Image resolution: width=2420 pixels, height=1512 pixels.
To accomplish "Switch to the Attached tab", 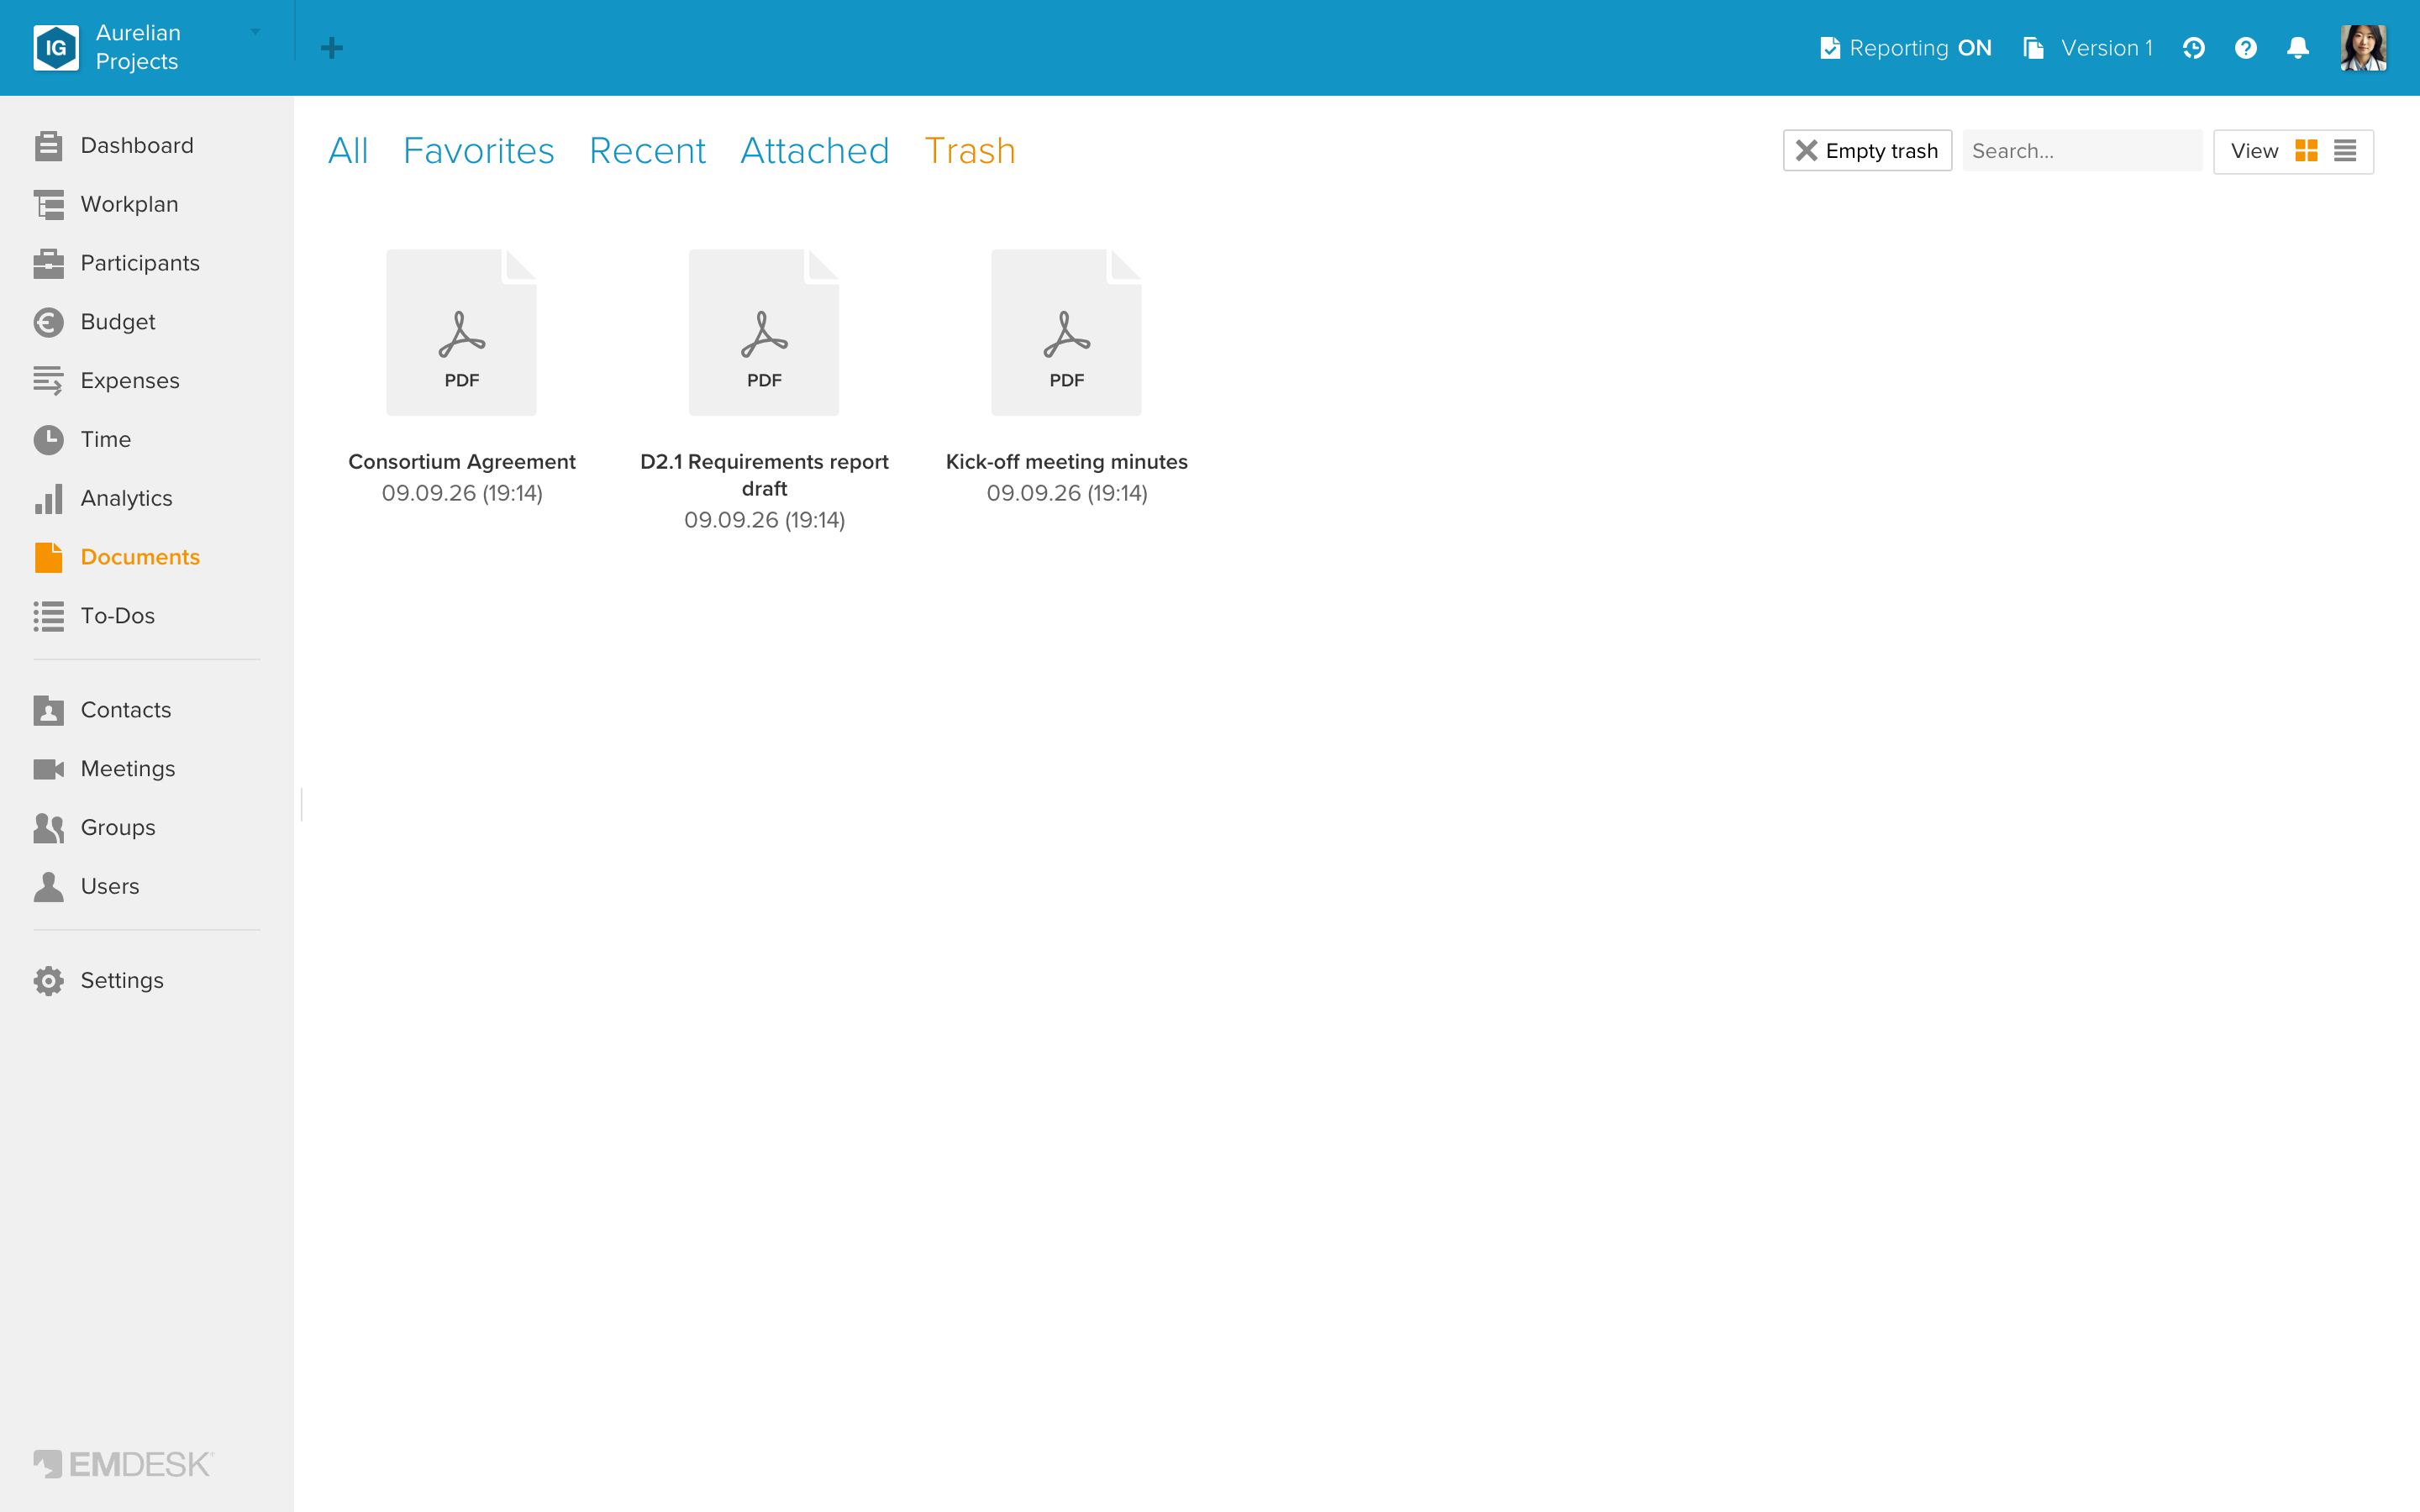I will pyautogui.click(x=814, y=151).
